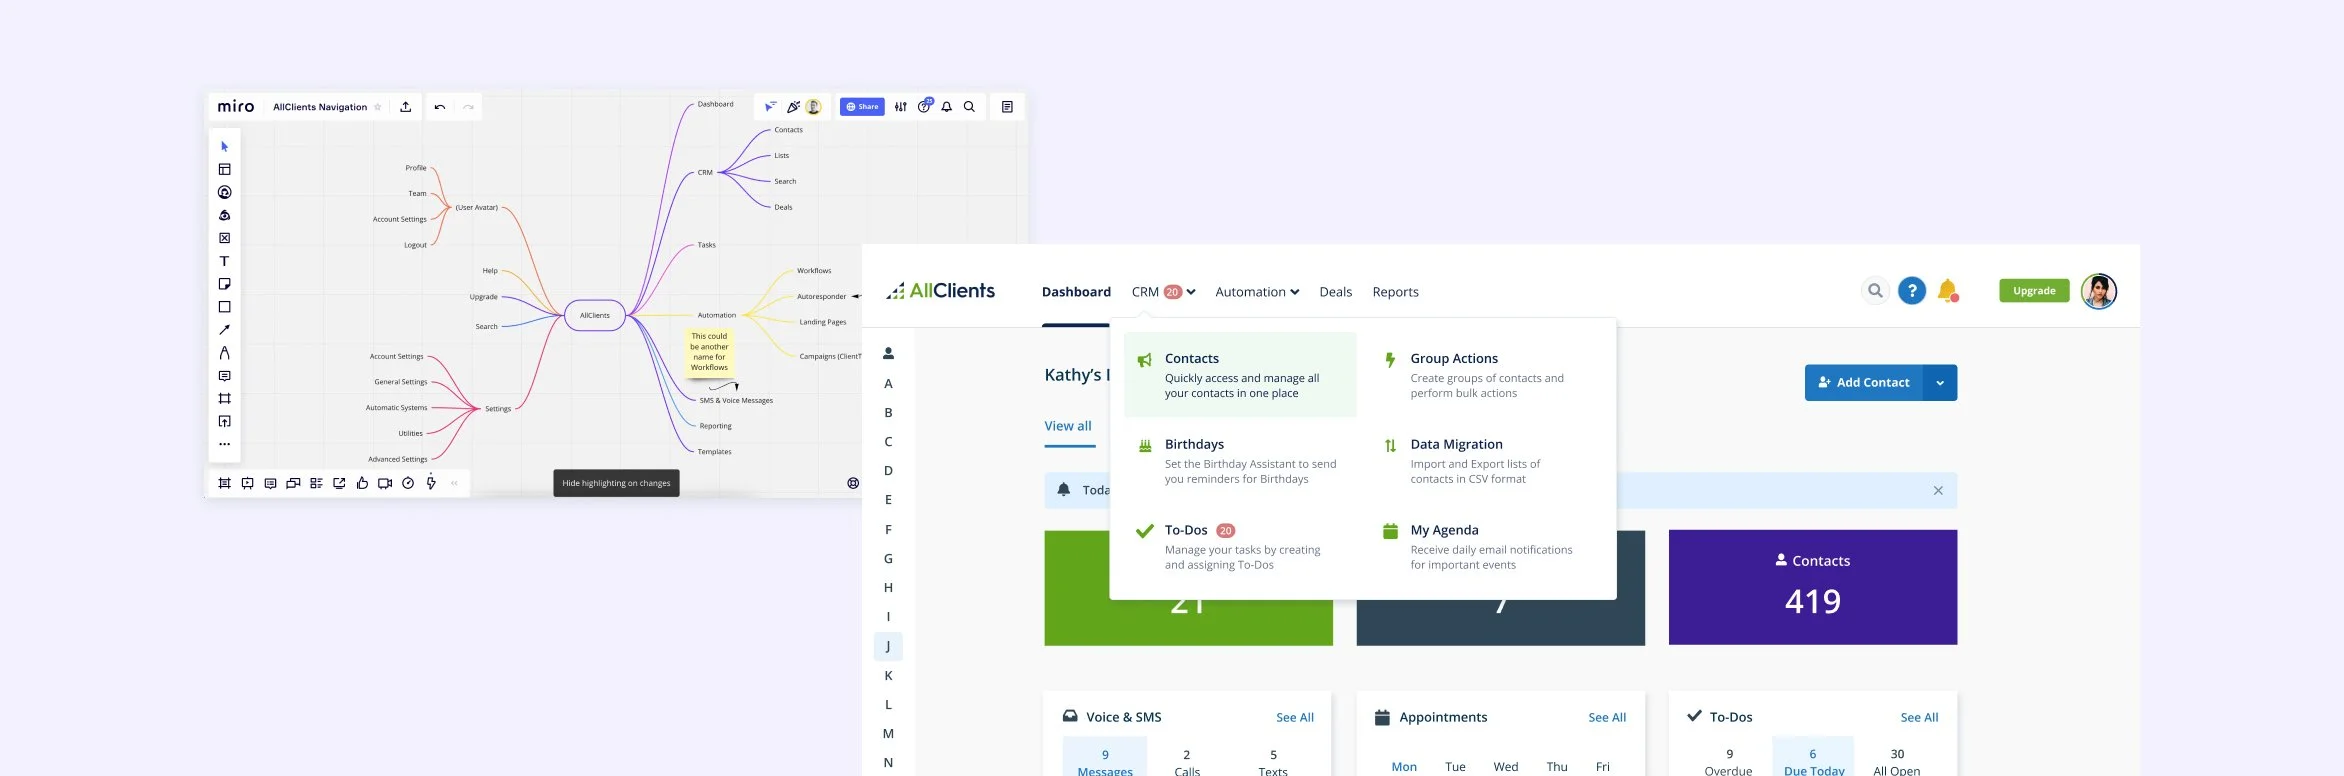The width and height of the screenshot is (2344, 776).
Task: Click the contacts person icon above alphabet
Action: coord(888,353)
